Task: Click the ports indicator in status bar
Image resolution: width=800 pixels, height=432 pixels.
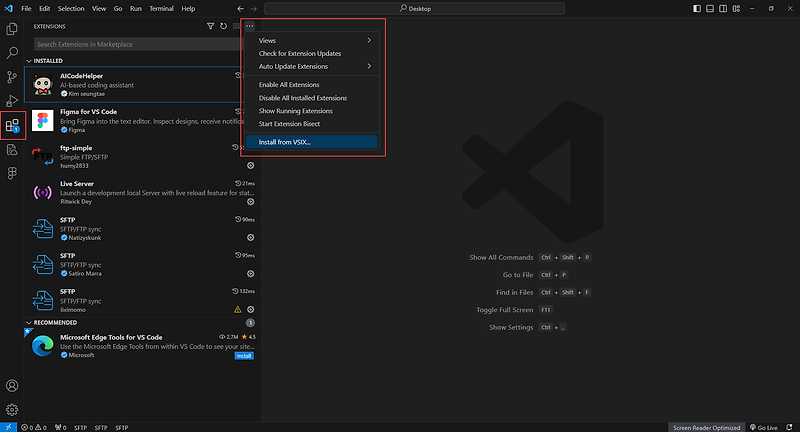Action: click(x=61, y=427)
